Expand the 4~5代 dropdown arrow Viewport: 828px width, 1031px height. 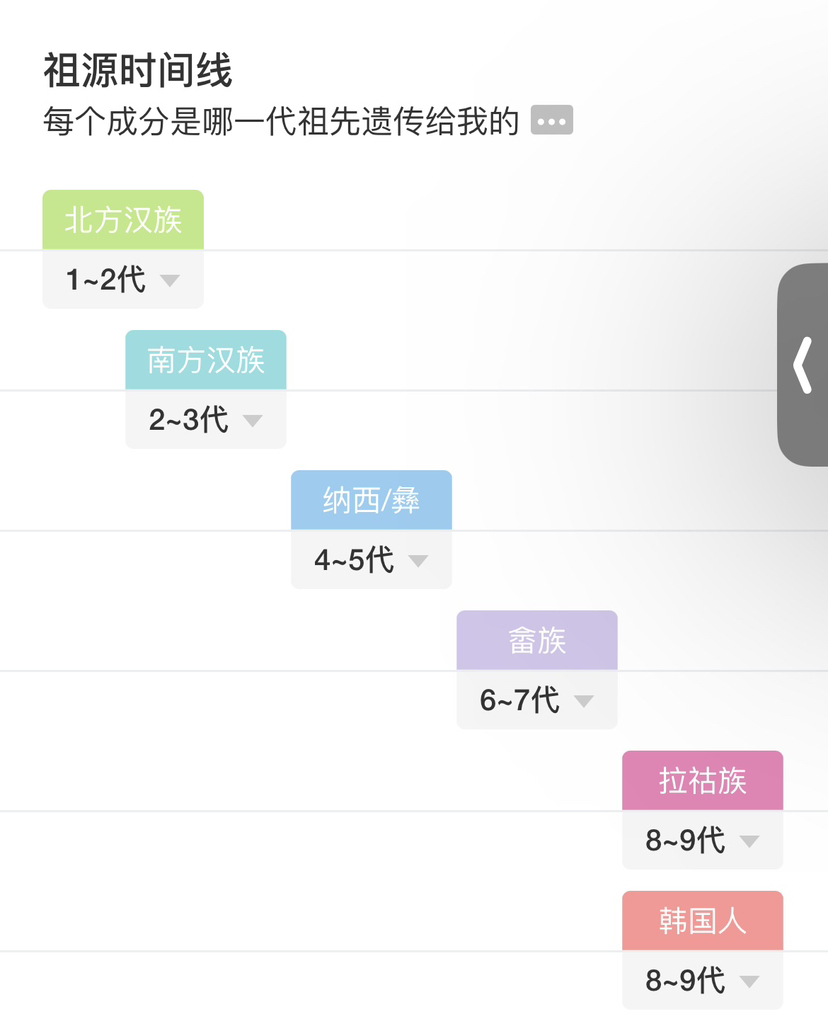pos(418,560)
